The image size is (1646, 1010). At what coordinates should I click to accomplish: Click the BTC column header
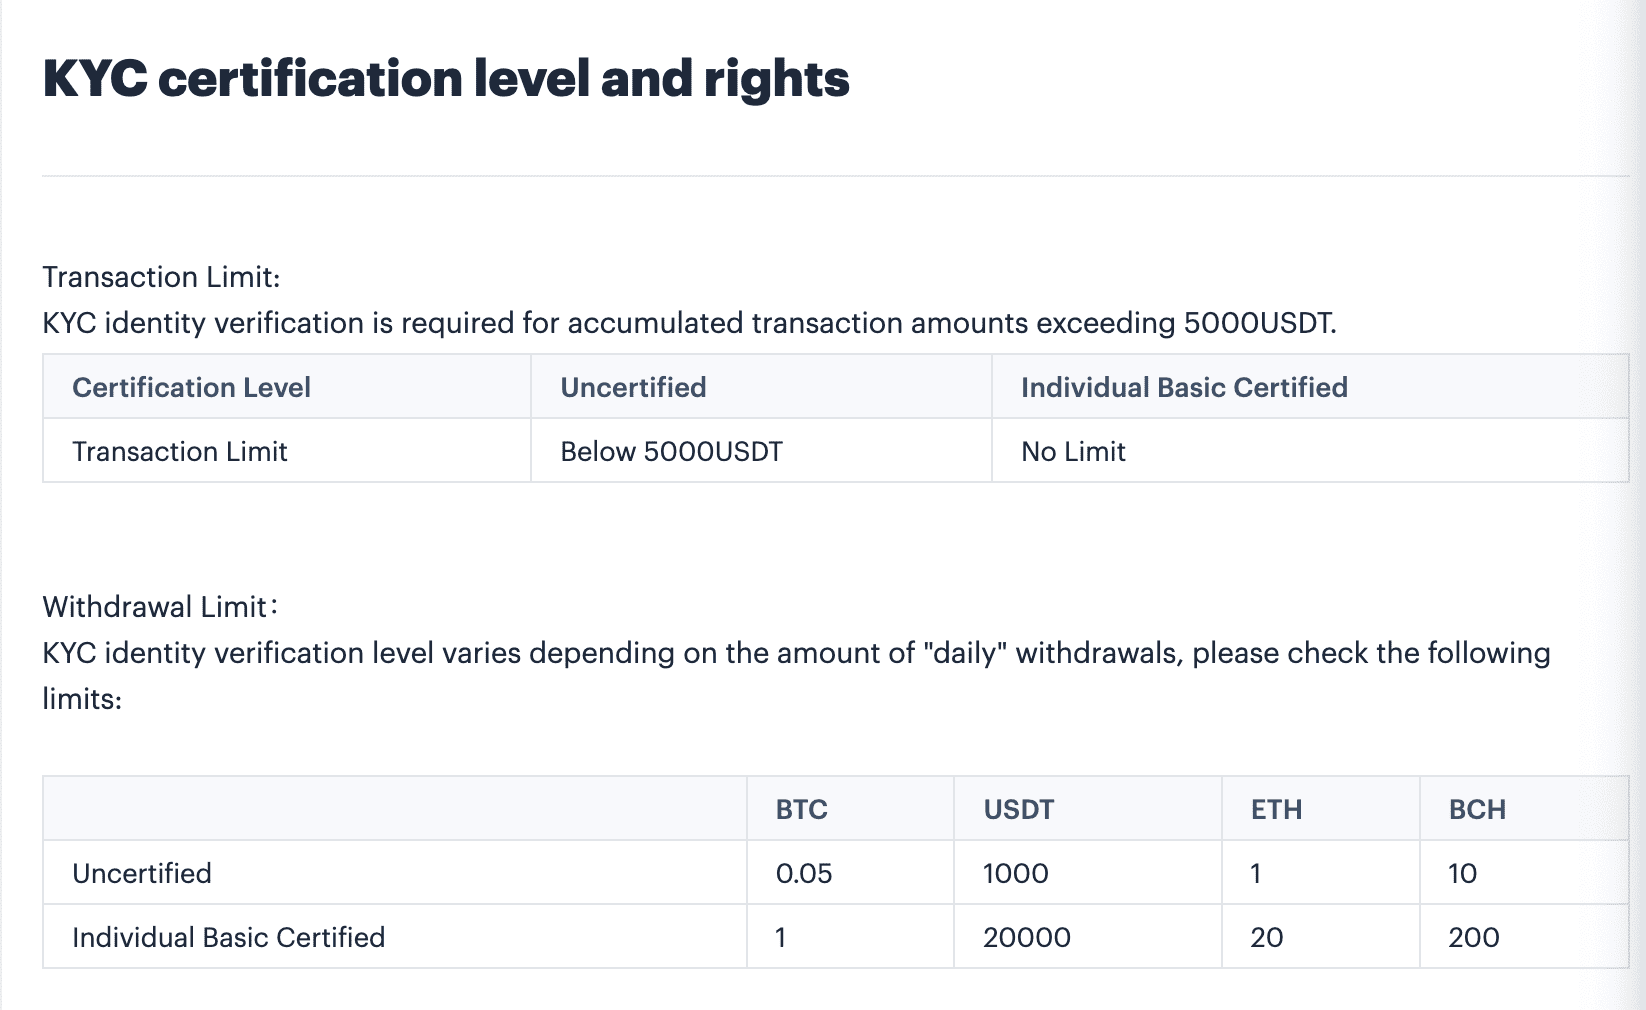801,809
